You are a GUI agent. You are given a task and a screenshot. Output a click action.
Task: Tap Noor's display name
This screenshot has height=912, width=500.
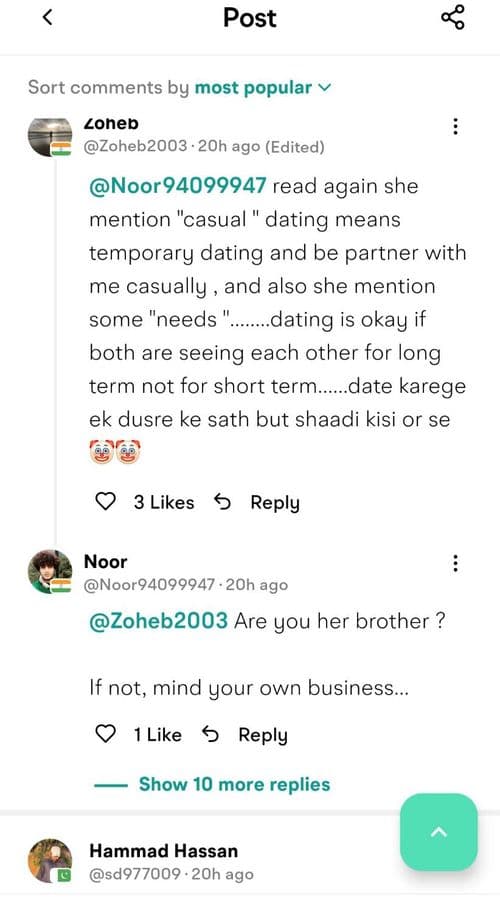click(106, 561)
